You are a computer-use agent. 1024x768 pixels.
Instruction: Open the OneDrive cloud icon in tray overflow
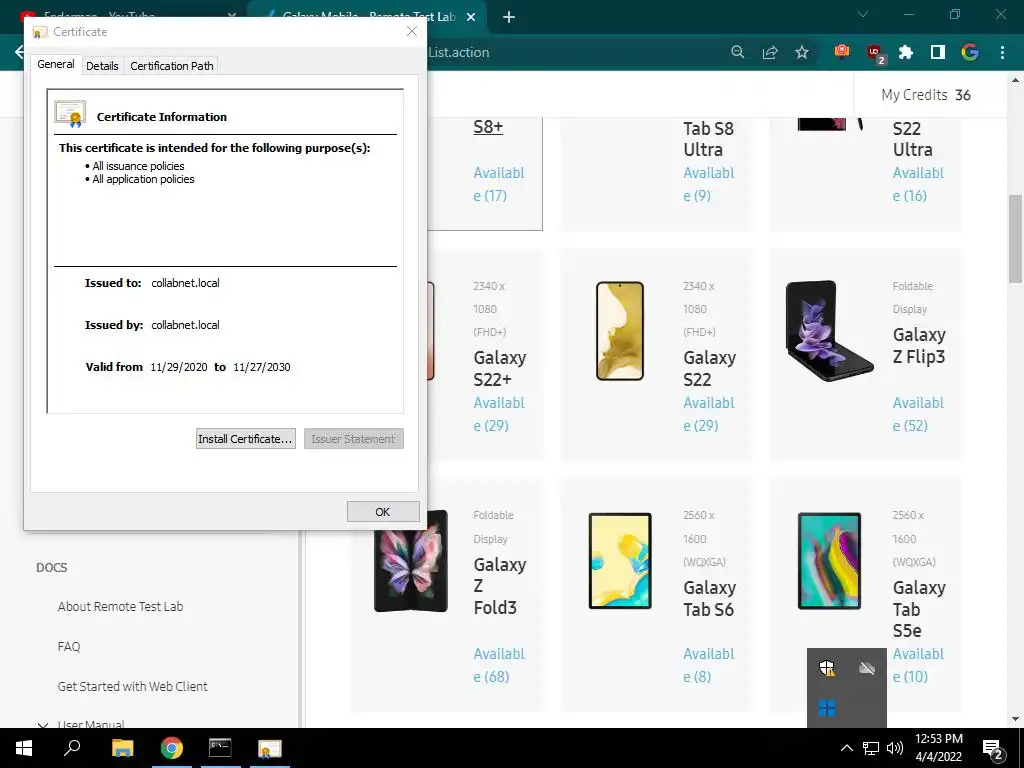[867, 667]
